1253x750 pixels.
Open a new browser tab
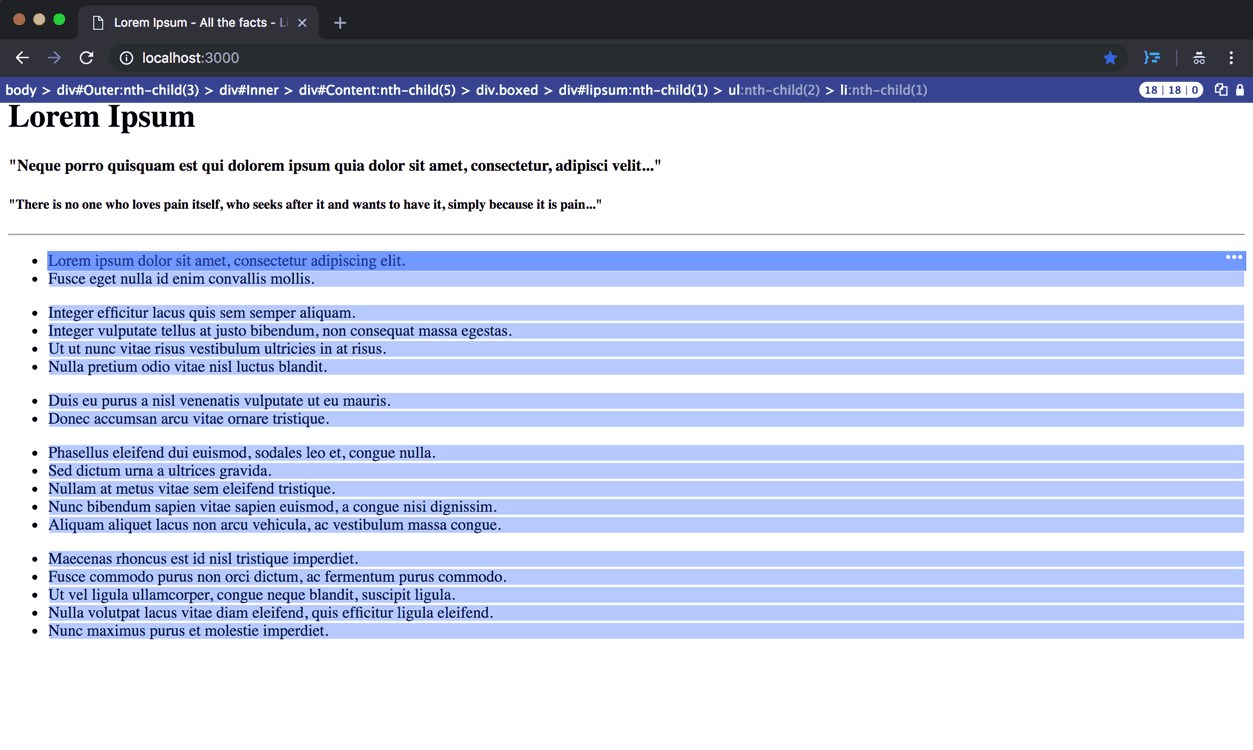(x=340, y=22)
